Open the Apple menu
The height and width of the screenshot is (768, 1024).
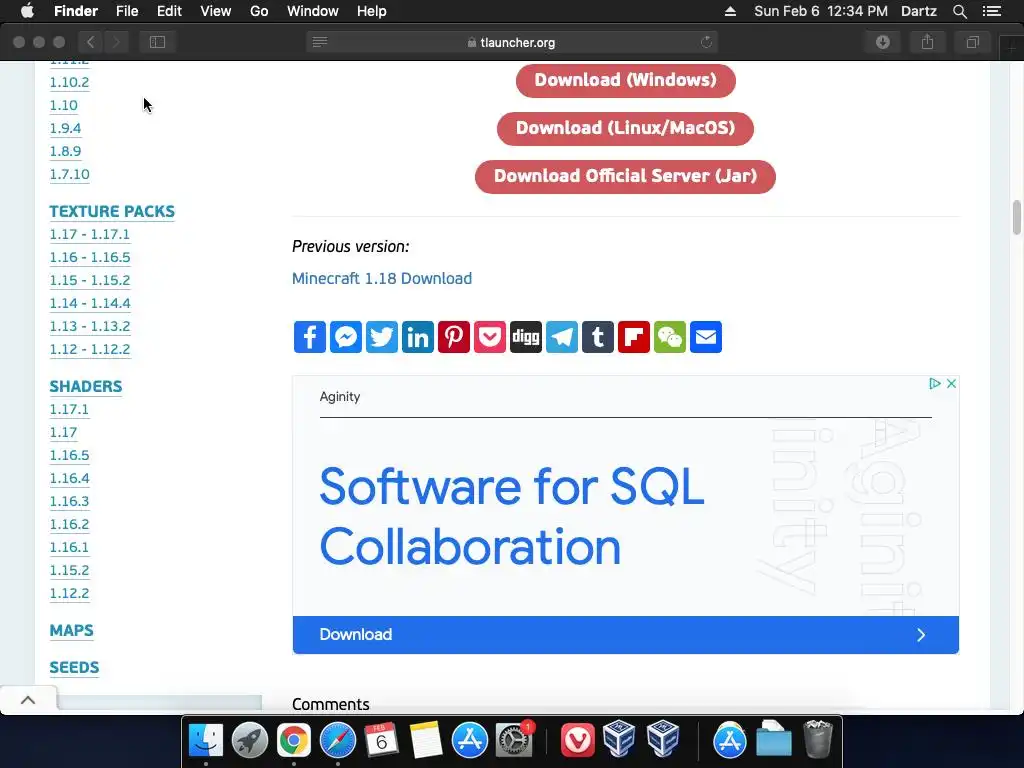click(x=27, y=11)
